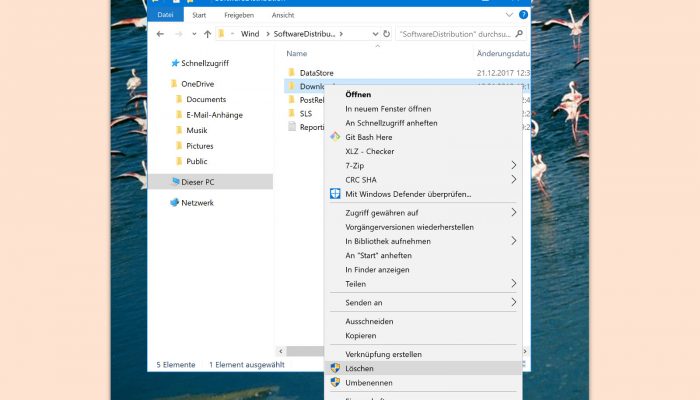Open the E-Mail-Anhänge folder
700x400 pixels.
coord(214,115)
